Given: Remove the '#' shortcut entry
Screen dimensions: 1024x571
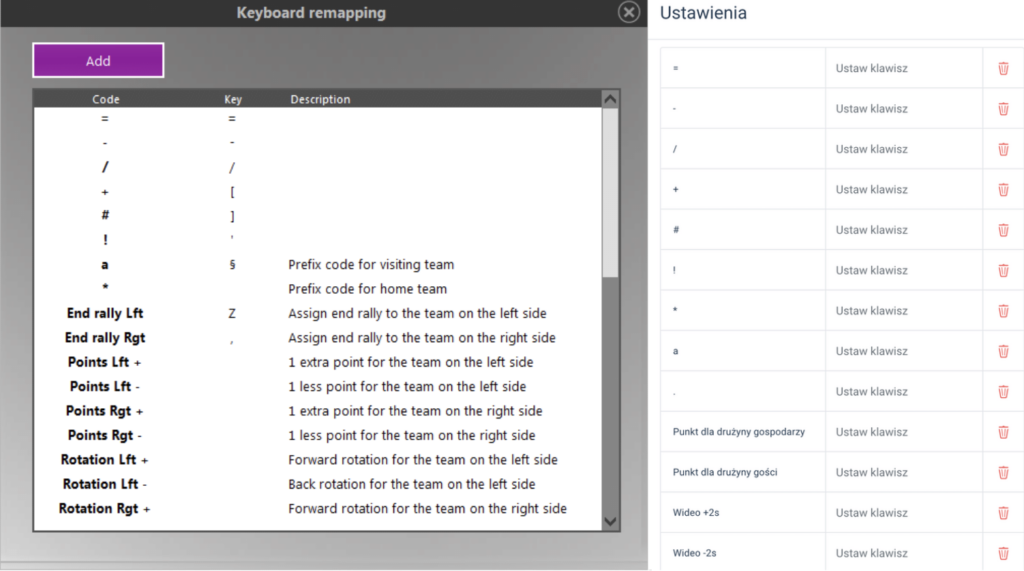Looking at the screenshot, I should click(x=1003, y=230).
